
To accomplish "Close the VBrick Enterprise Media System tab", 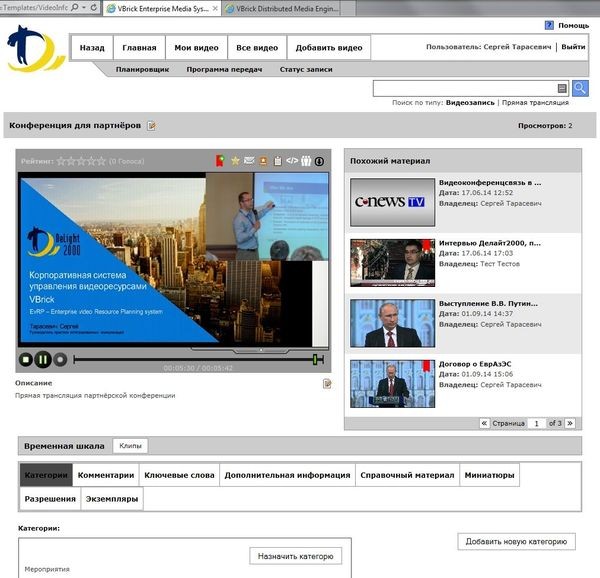I will point(215,8).
